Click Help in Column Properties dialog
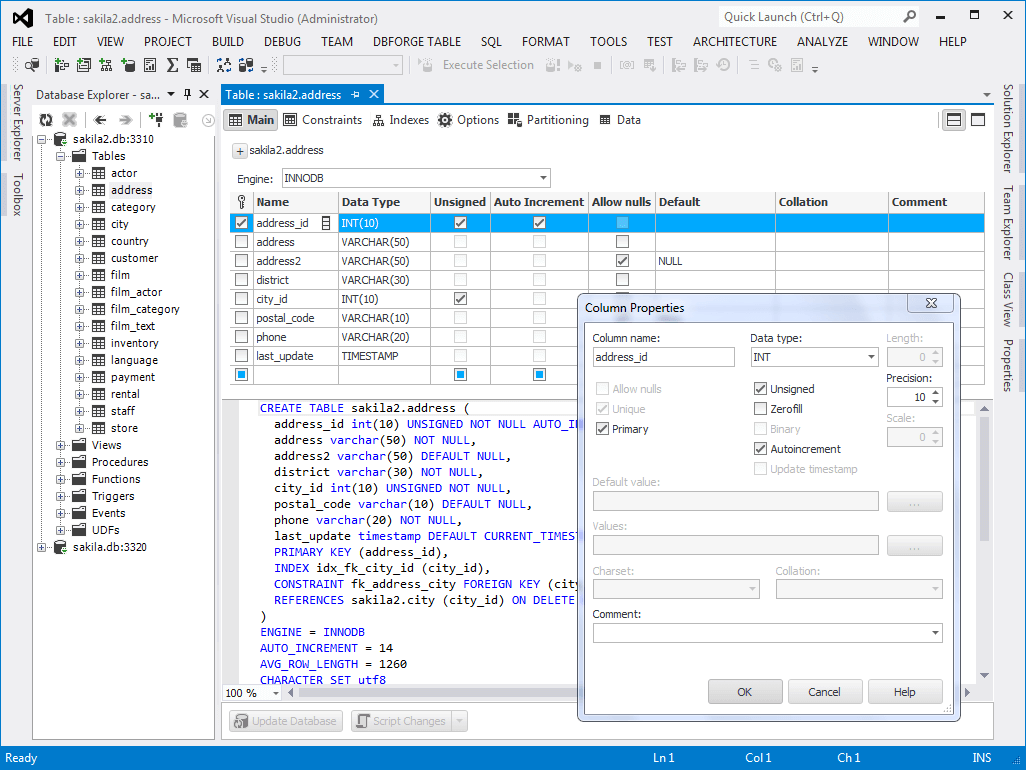Image resolution: width=1026 pixels, height=770 pixels. (x=905, y=691)
